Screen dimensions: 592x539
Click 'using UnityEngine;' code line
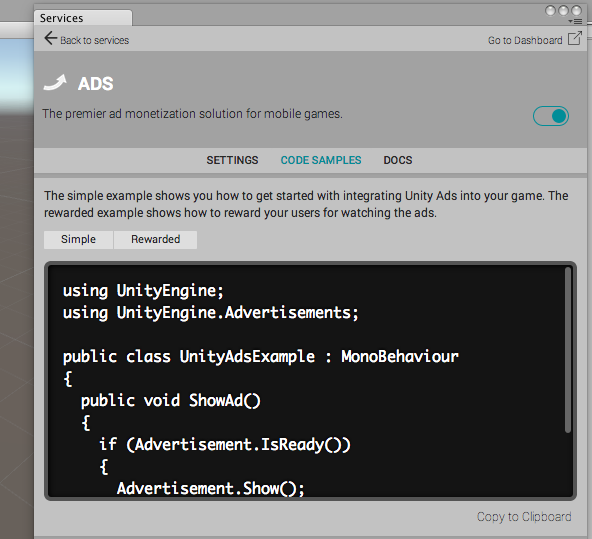[x=143, y=291]
